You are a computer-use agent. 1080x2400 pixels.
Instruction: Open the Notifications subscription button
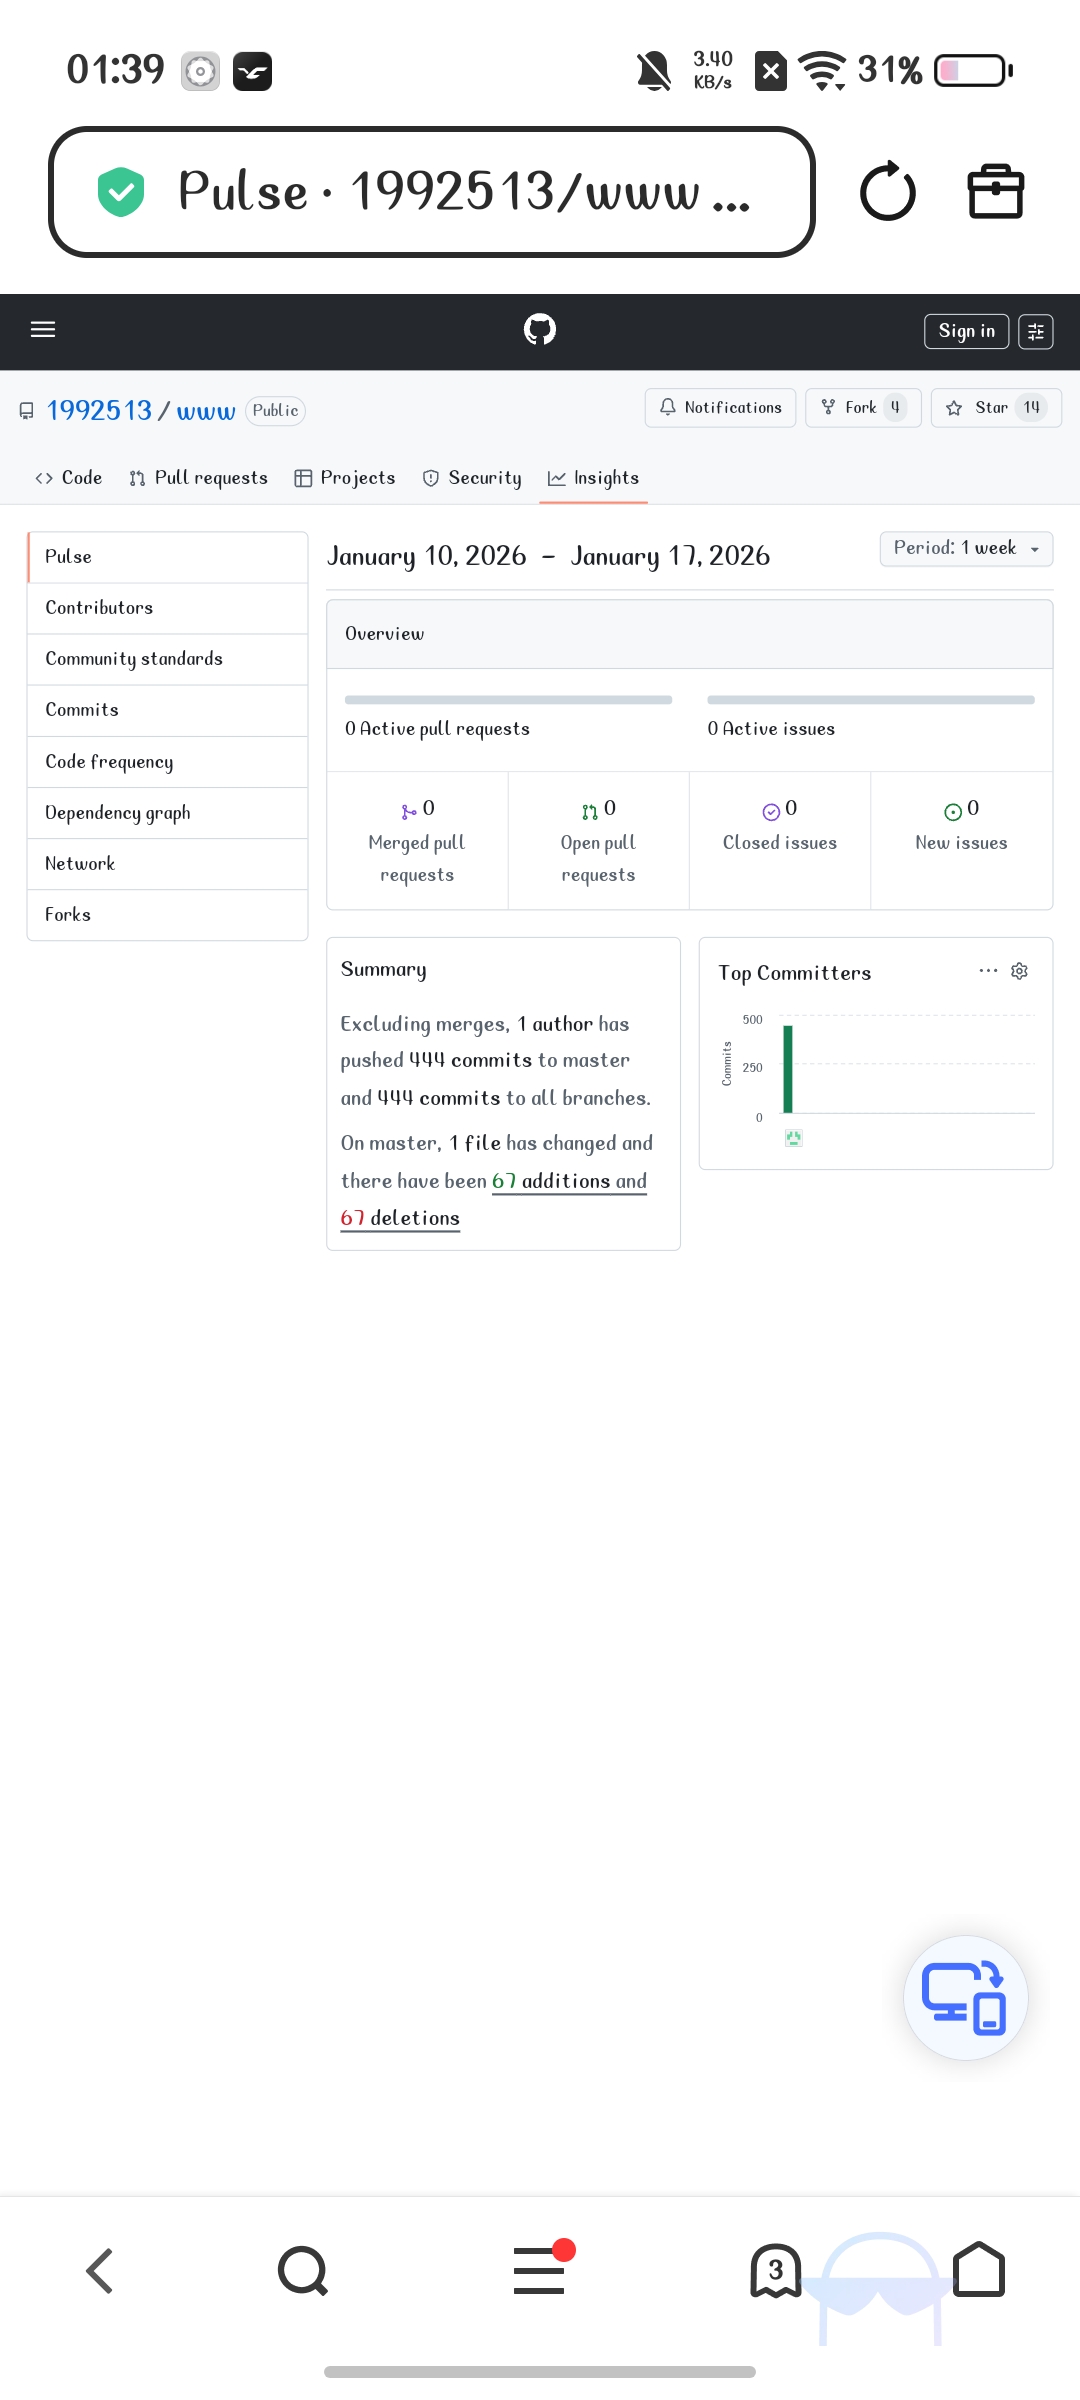[720, 408]
